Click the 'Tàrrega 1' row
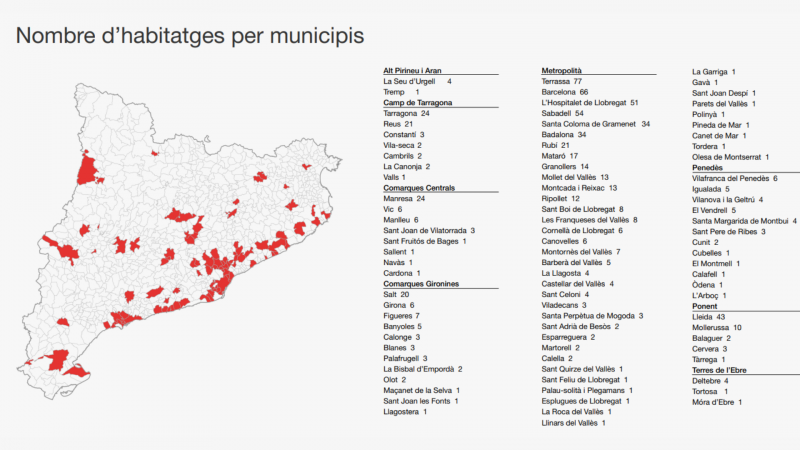800x450 pixels. 709,360
